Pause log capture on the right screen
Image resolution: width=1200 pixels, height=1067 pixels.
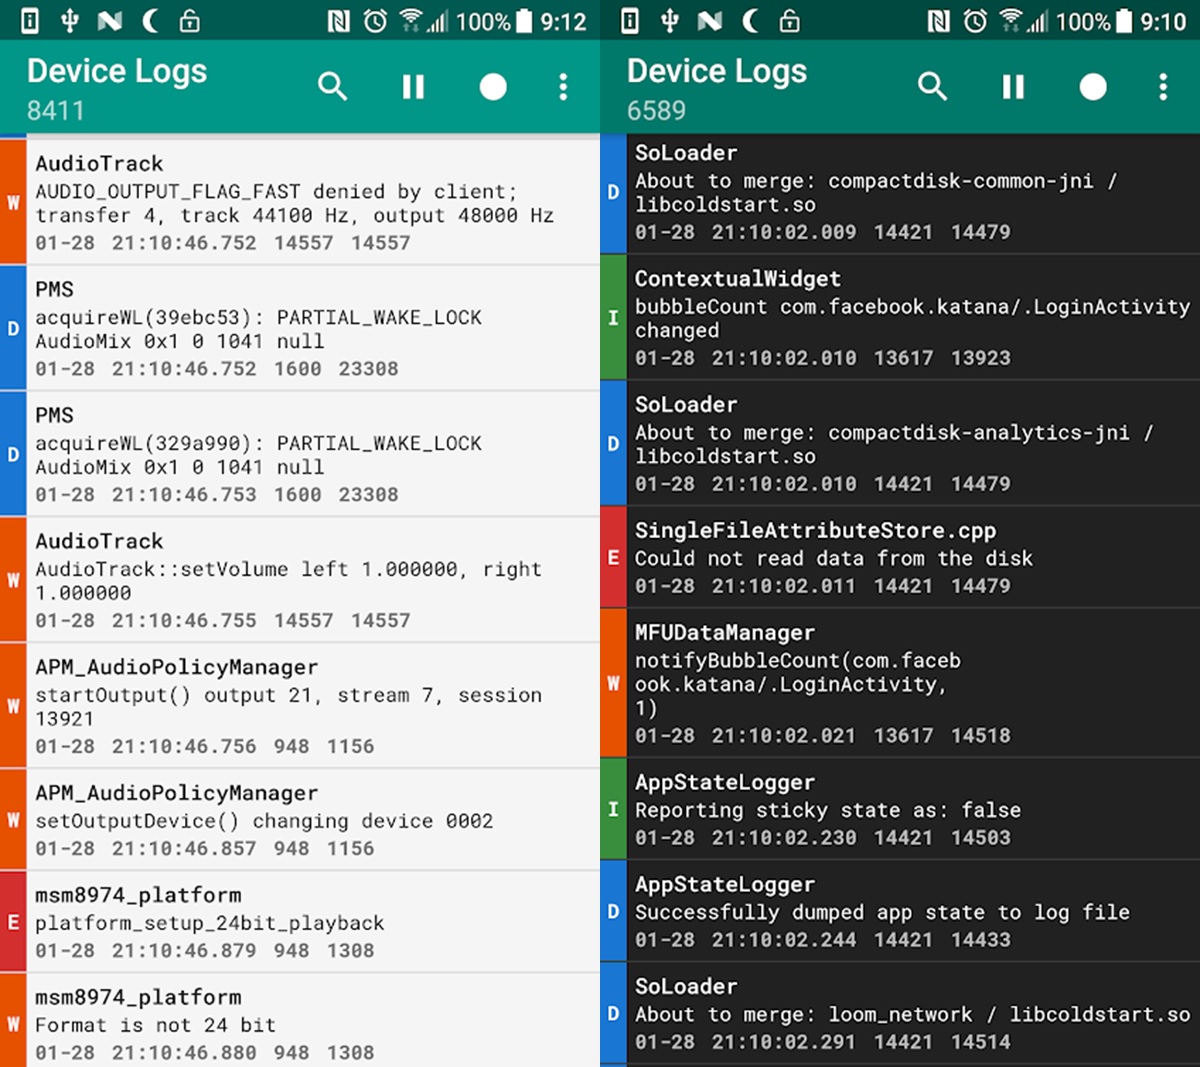tap(1013, 87)
